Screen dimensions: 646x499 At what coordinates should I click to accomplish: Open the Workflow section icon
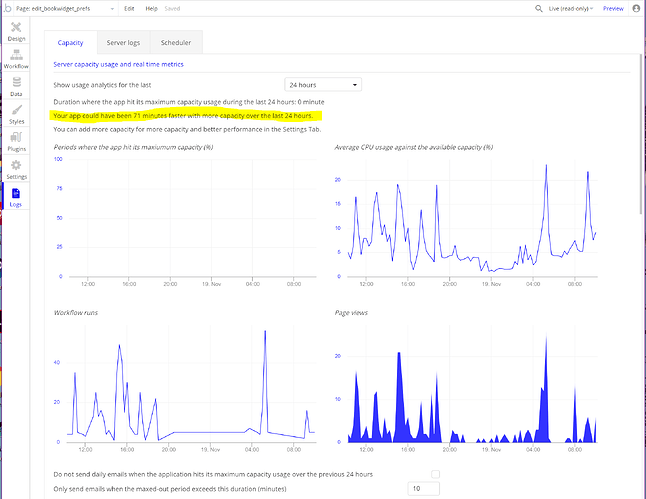[x=16, y=59]
